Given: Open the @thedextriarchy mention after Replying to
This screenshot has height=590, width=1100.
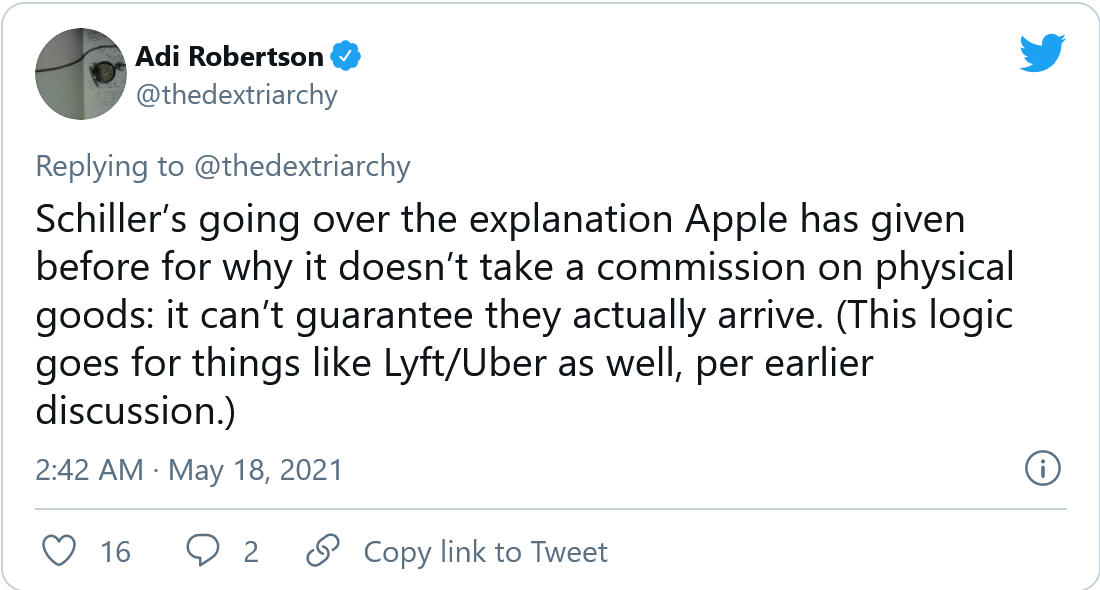Looking at the screenshot, I should click(301, 166).
